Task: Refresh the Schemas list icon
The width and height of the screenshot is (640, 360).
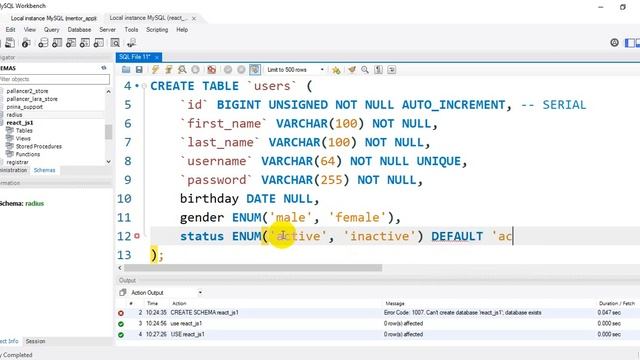Action: (104, 68)
